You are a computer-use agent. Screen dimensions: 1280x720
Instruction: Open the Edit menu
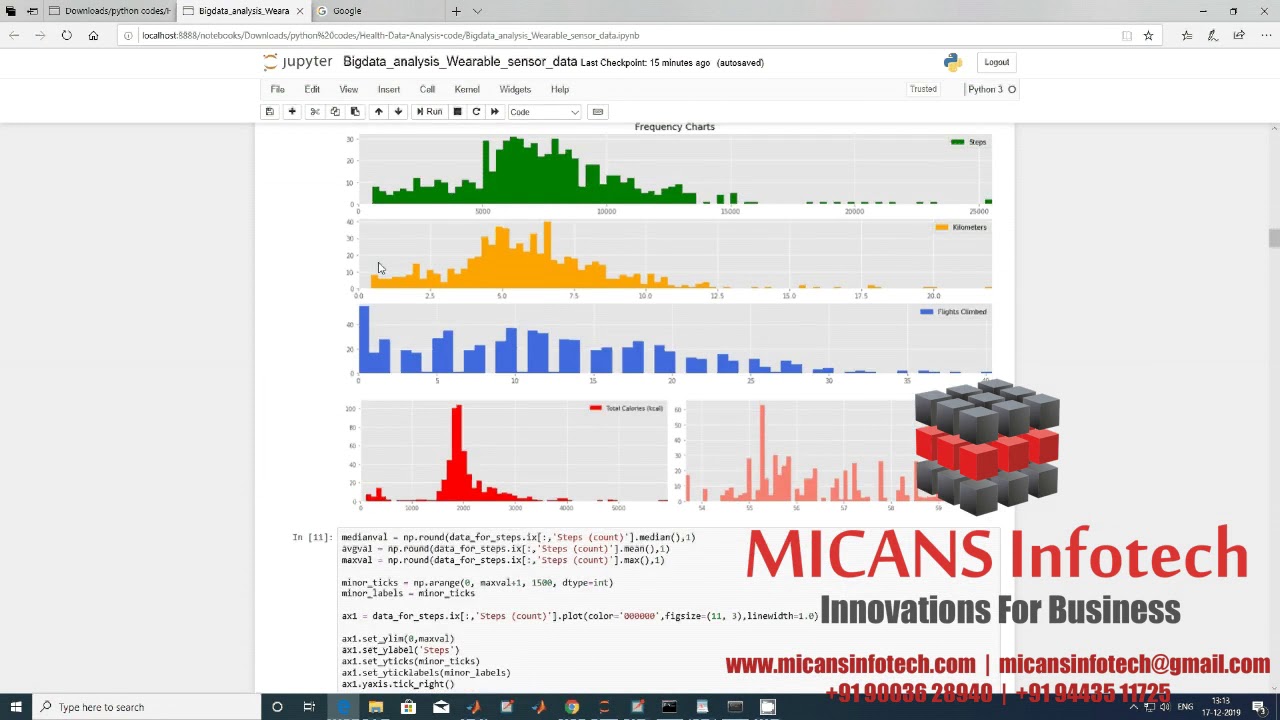click(x=312, y=89)
